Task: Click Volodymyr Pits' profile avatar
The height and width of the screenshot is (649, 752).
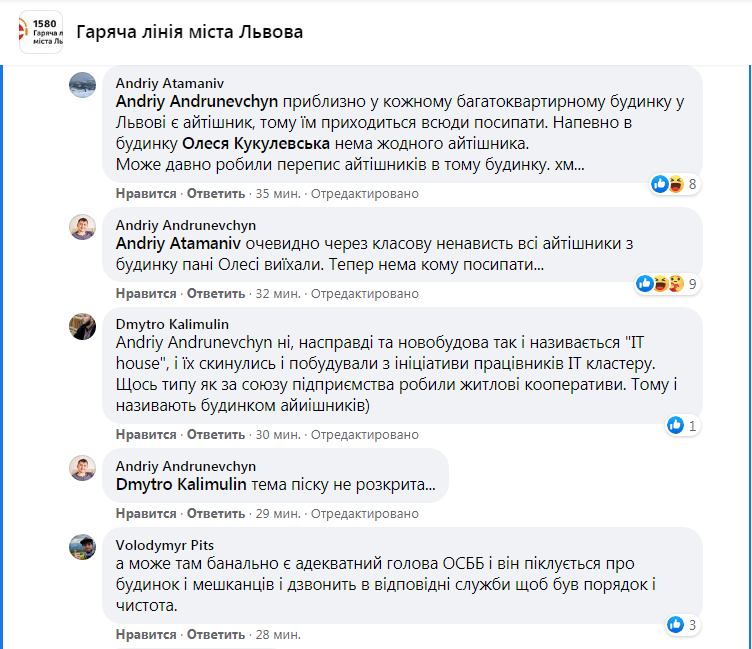Action: coord(82,546)
